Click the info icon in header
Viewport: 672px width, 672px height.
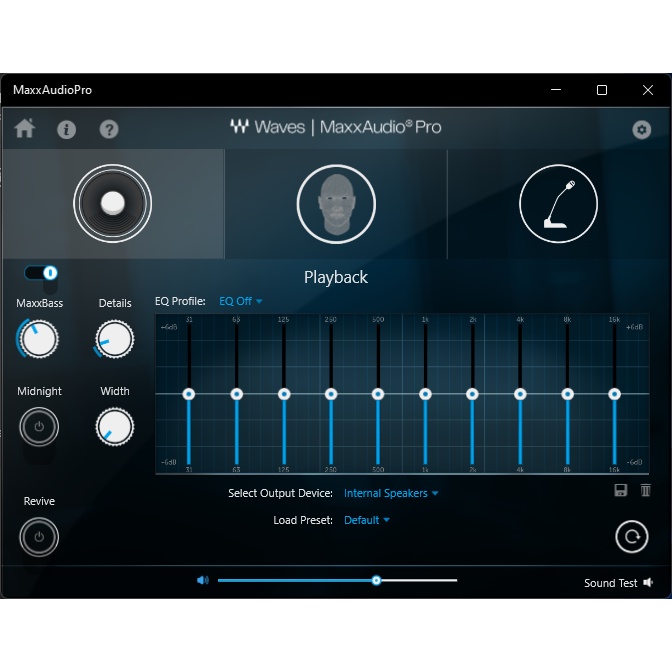[67, 129]
